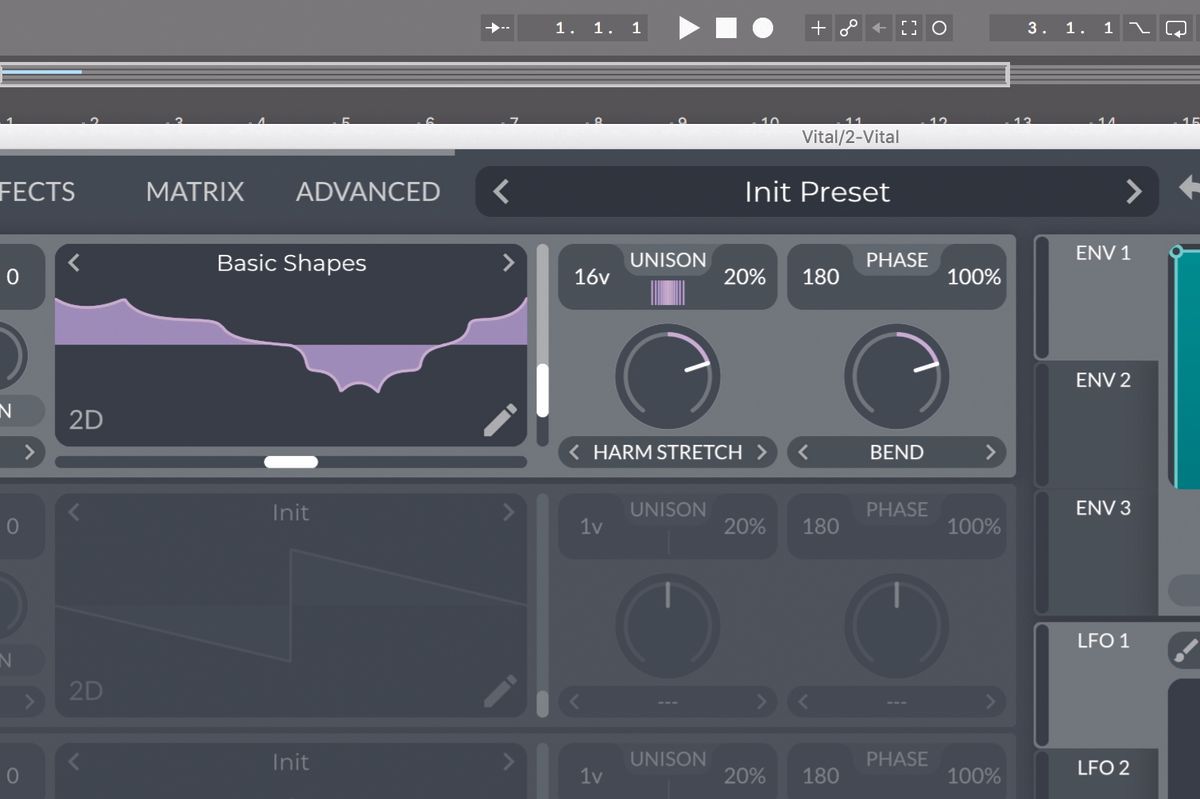Enable recording with the solid circle transport button
The height and width of the screenshot is (799, 1200).
pos(762,28)
